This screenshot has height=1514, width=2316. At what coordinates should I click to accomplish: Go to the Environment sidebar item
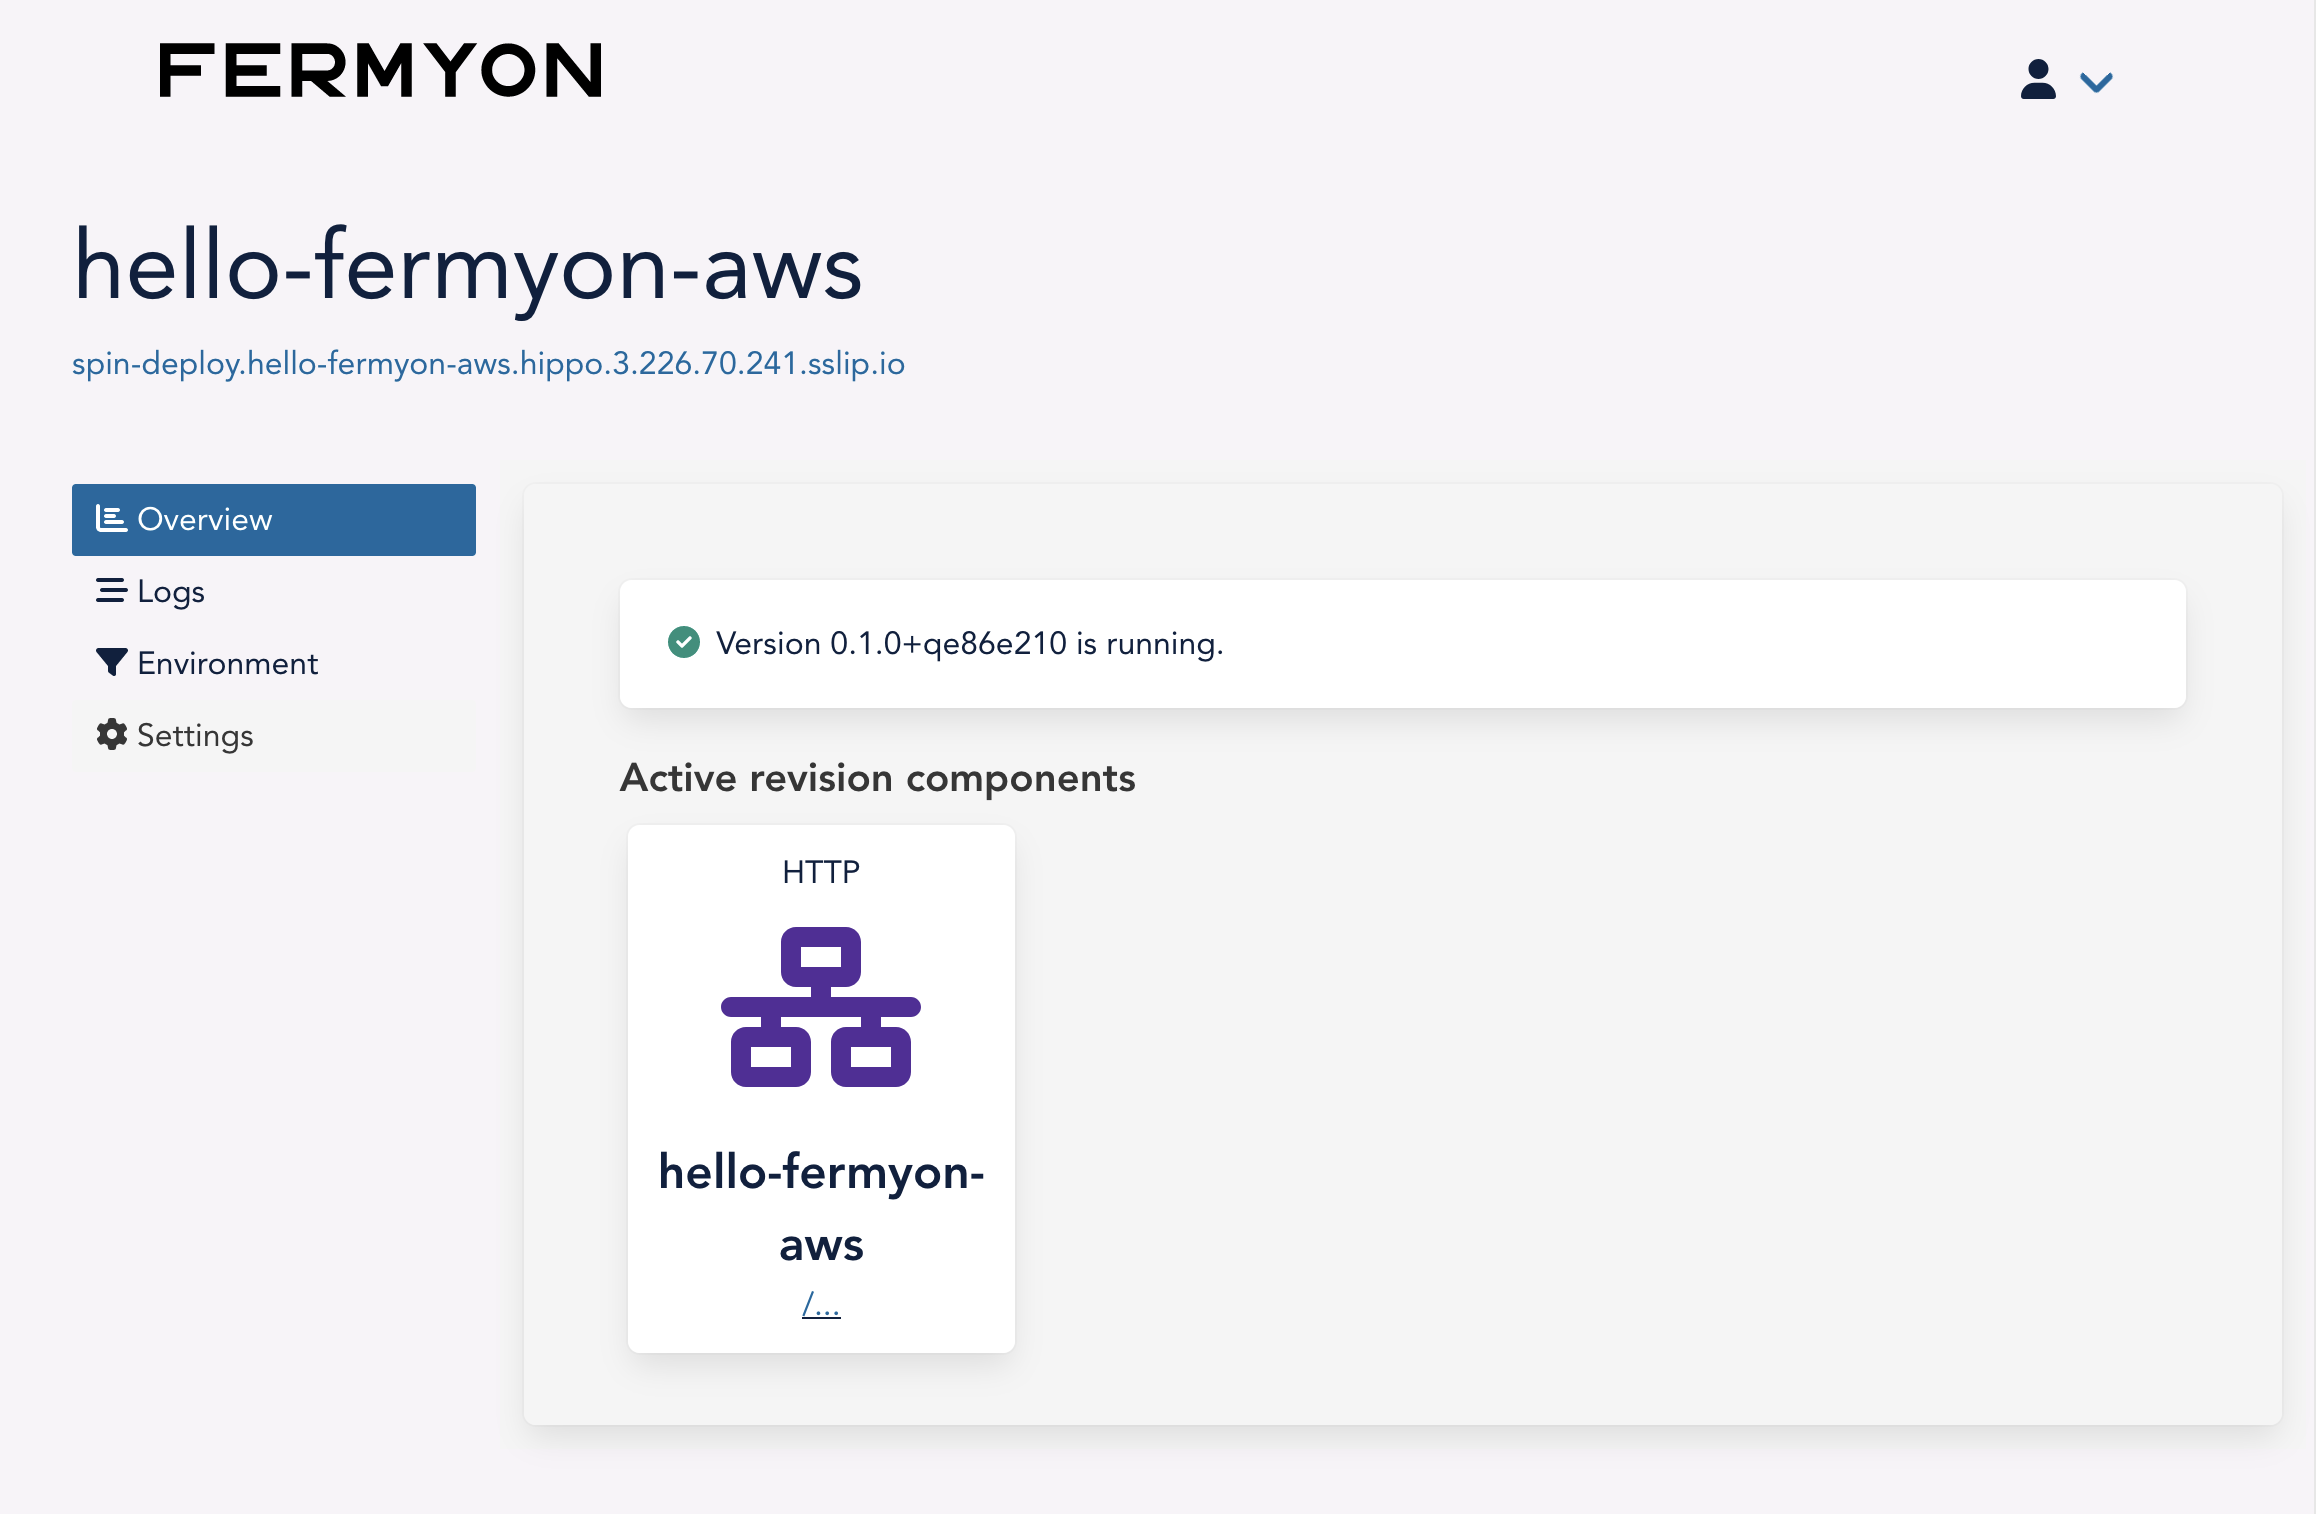tap(274, 664)
